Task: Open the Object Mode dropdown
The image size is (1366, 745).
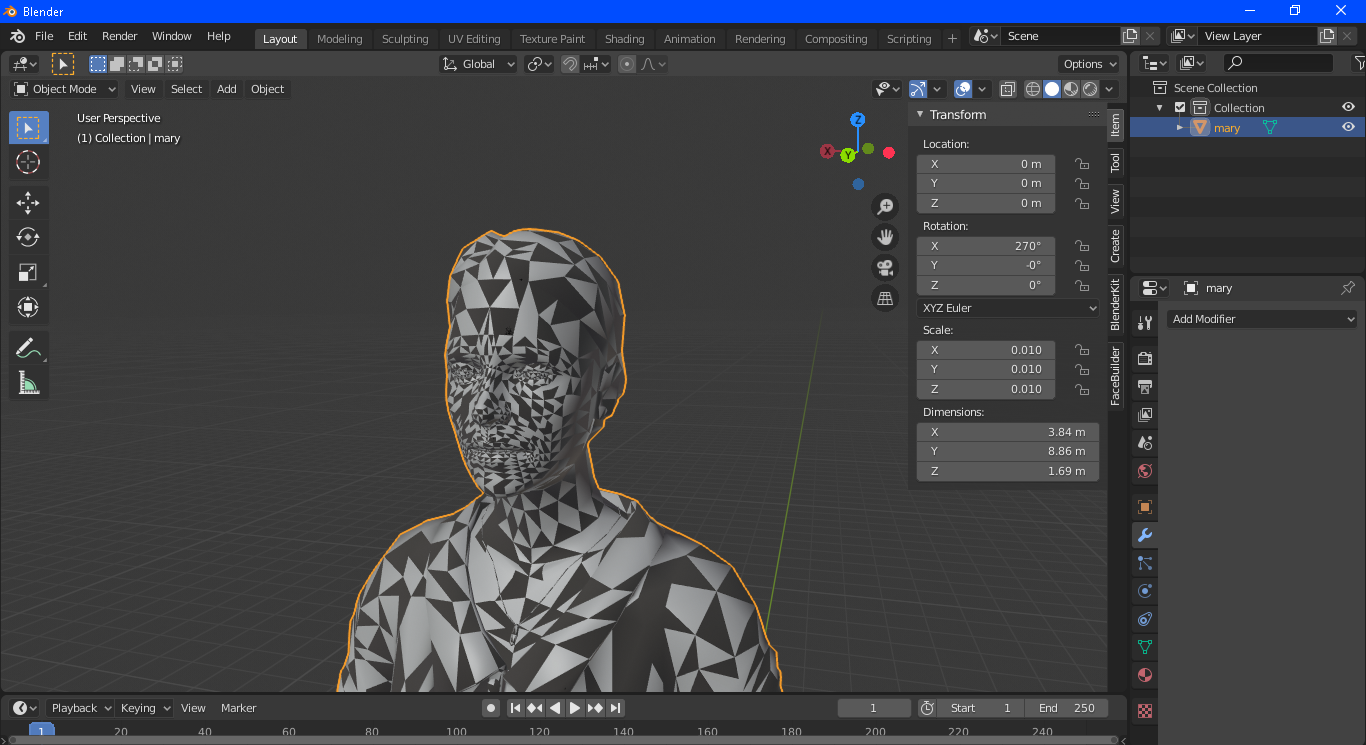Action: click(x=65, y=89)
